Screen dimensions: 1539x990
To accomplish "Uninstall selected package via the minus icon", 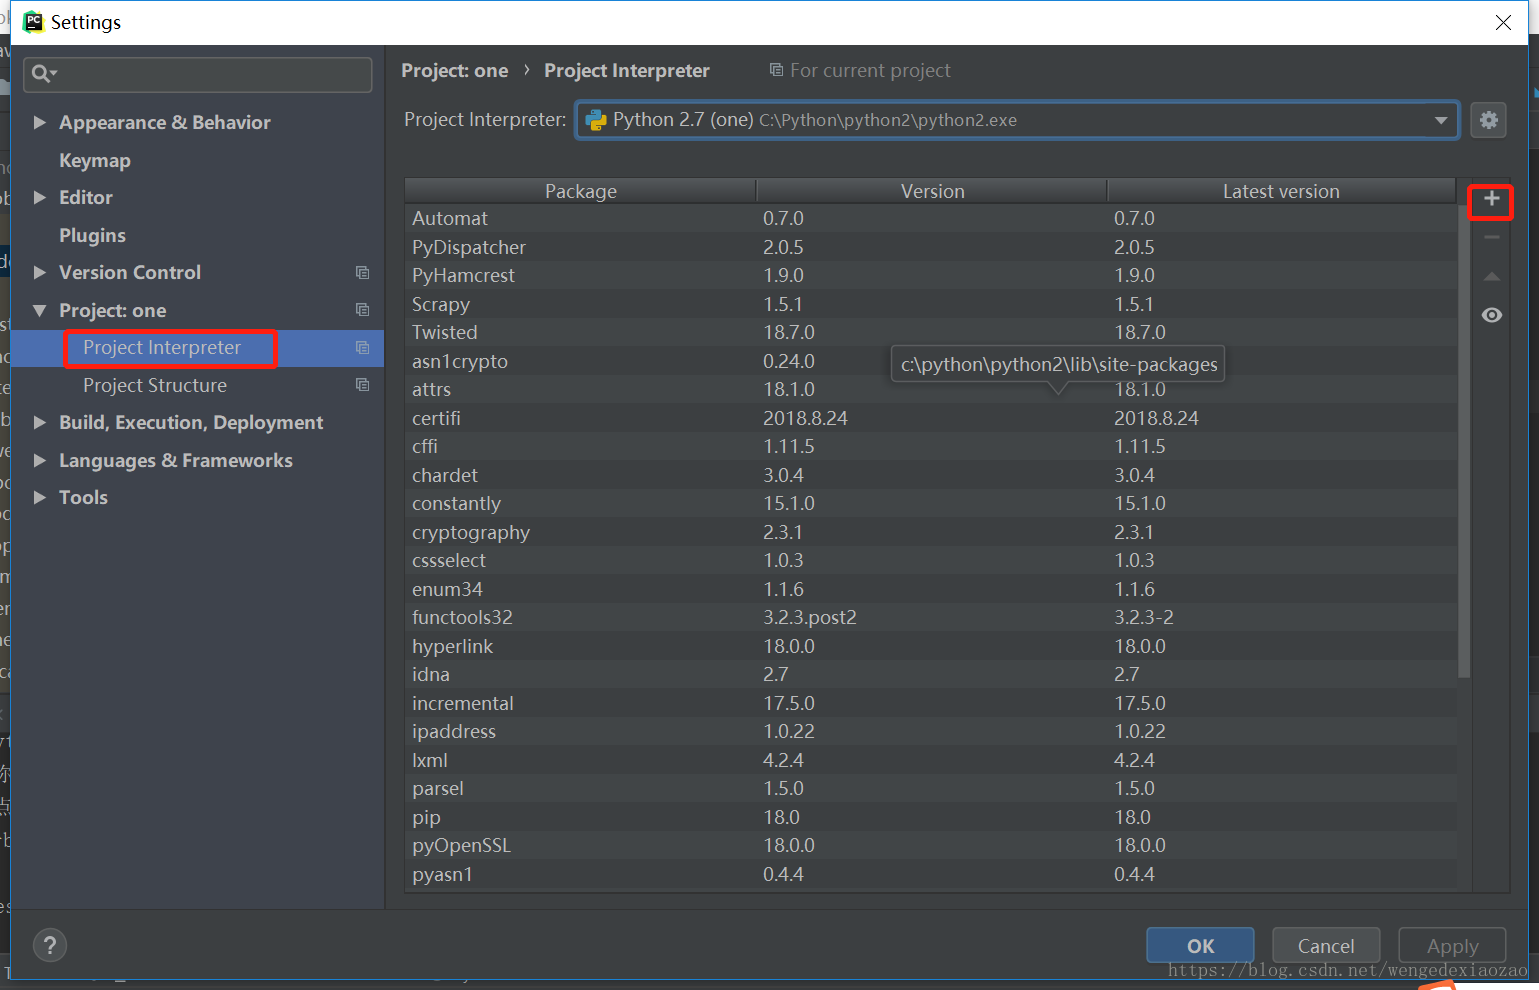I will [1491, 238].
